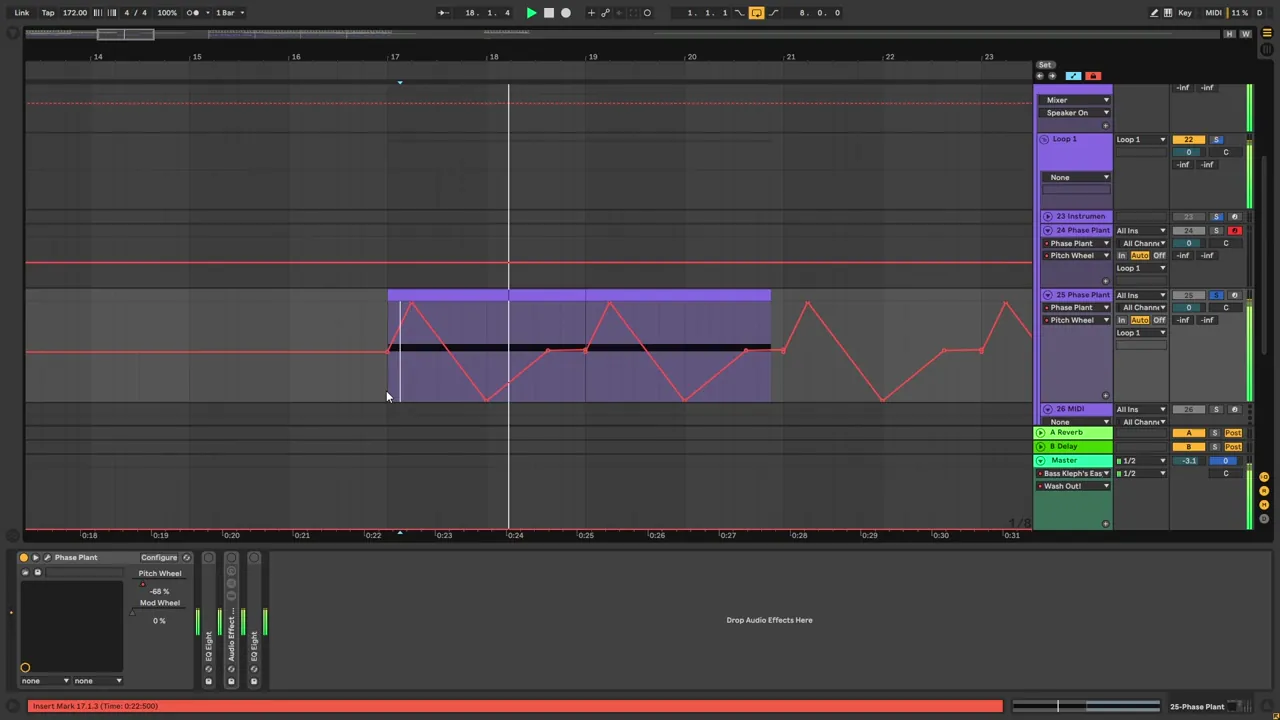
Task: Click the A Reverb return track header
Action: (1073, 433)
